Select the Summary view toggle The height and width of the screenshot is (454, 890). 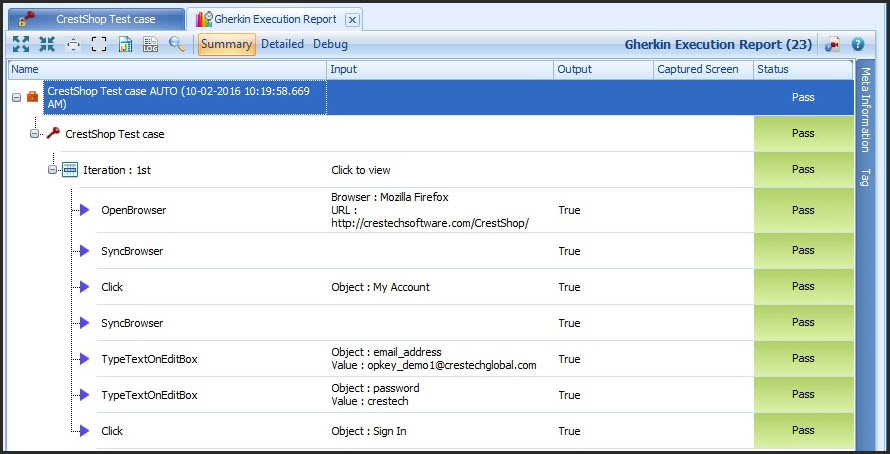(x=226, y=44)
